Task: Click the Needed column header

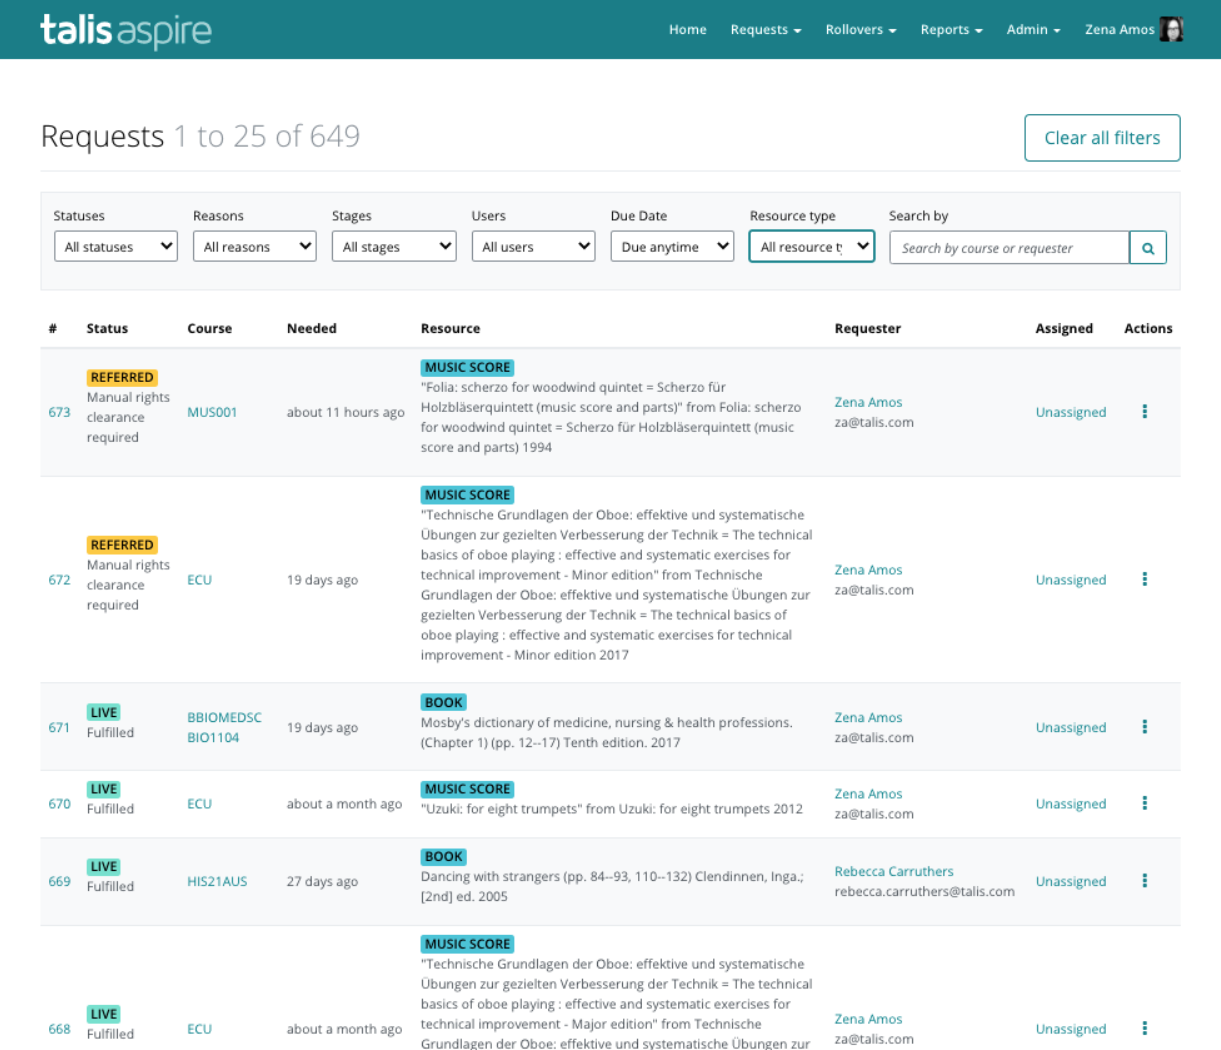Action: pos(312,328)
